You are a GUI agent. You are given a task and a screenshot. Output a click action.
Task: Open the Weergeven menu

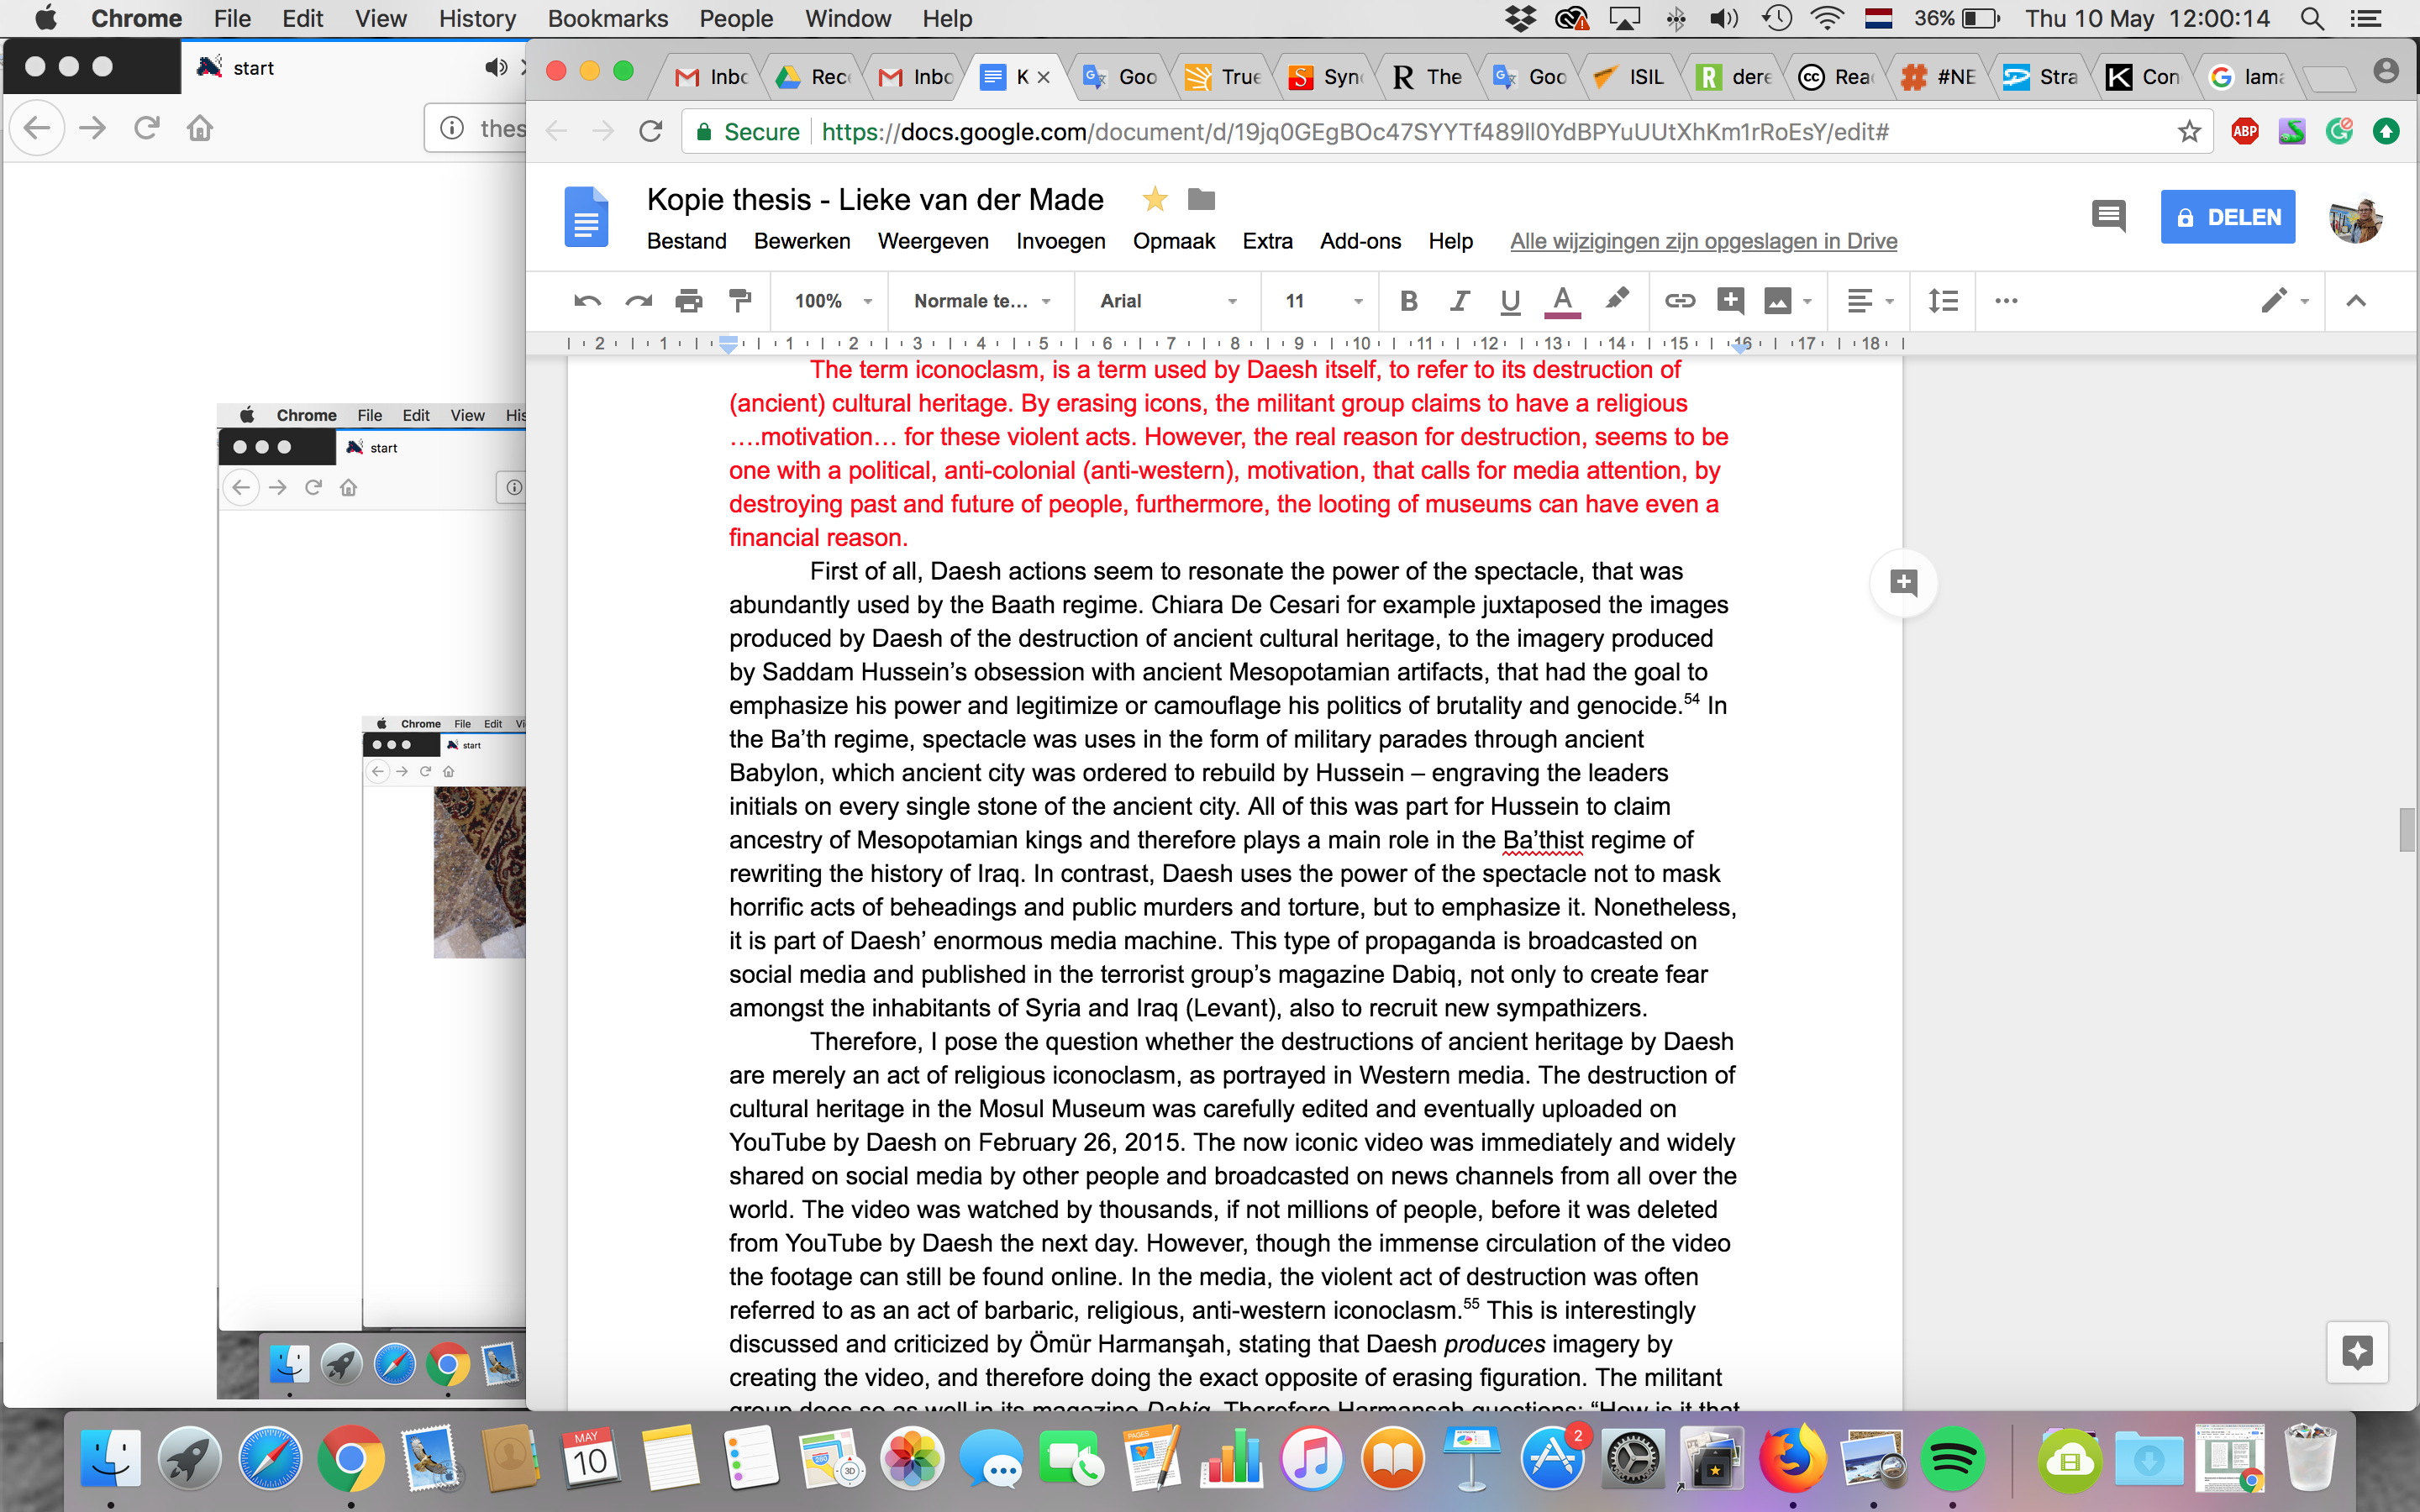[933, 241]
